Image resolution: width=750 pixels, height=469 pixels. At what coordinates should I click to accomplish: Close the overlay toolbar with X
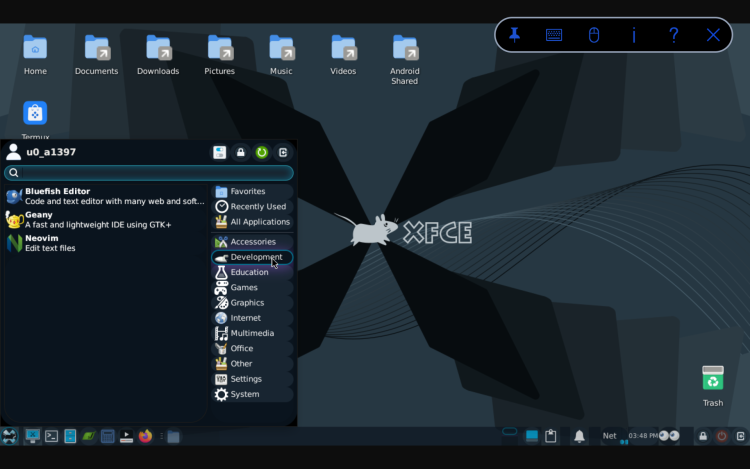pyautogui.click(x=713, y=35)
